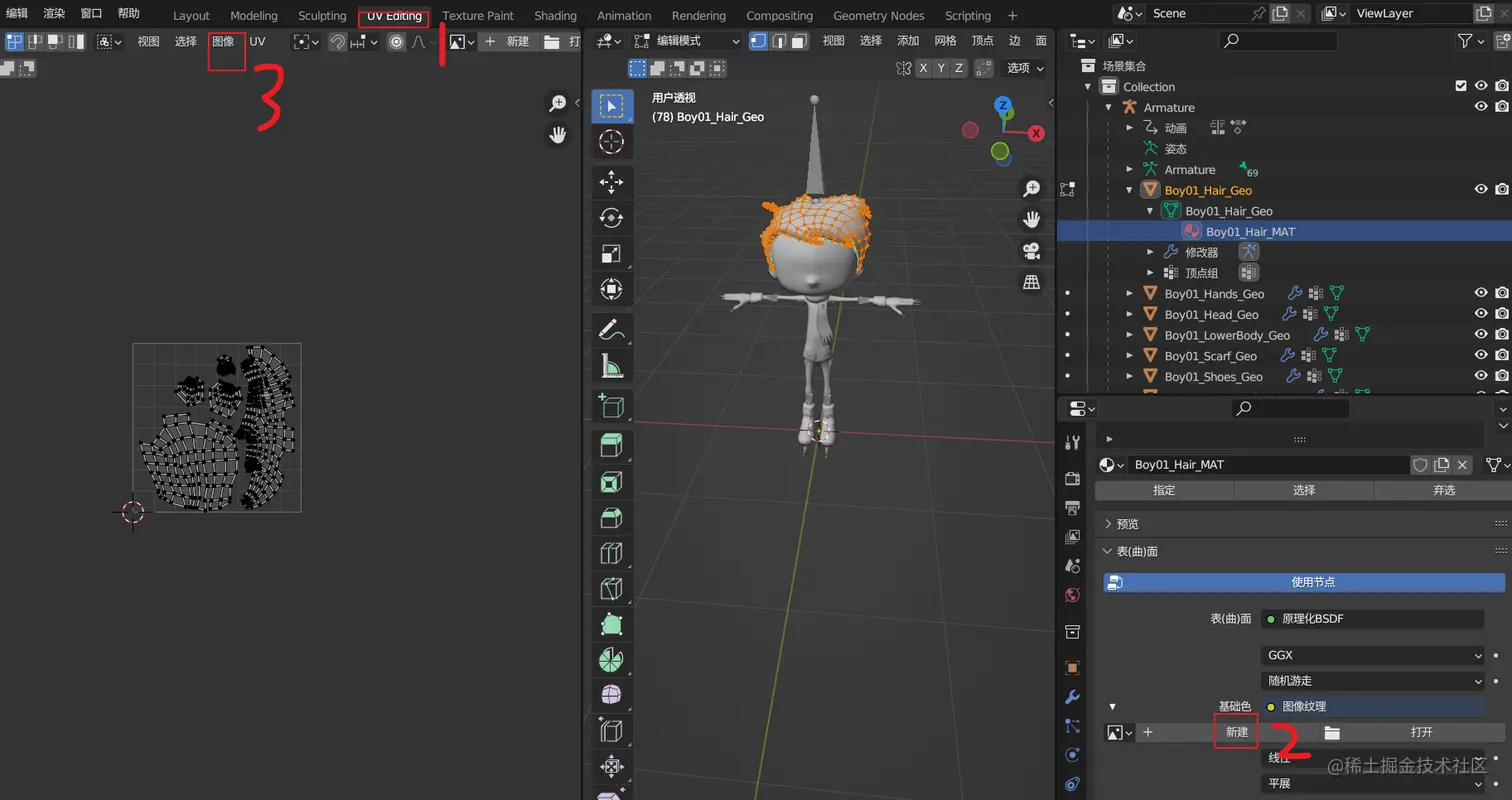The image size is (1512, 800).
Task: Hide Armature using its eye icon
Action: coord(1481,107)
